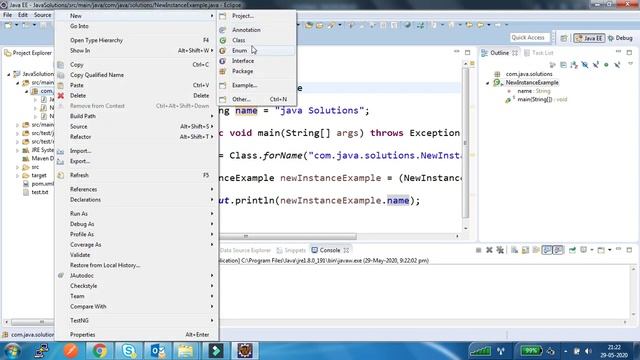Collapse the first src/main folder

[x=18, y=83]
